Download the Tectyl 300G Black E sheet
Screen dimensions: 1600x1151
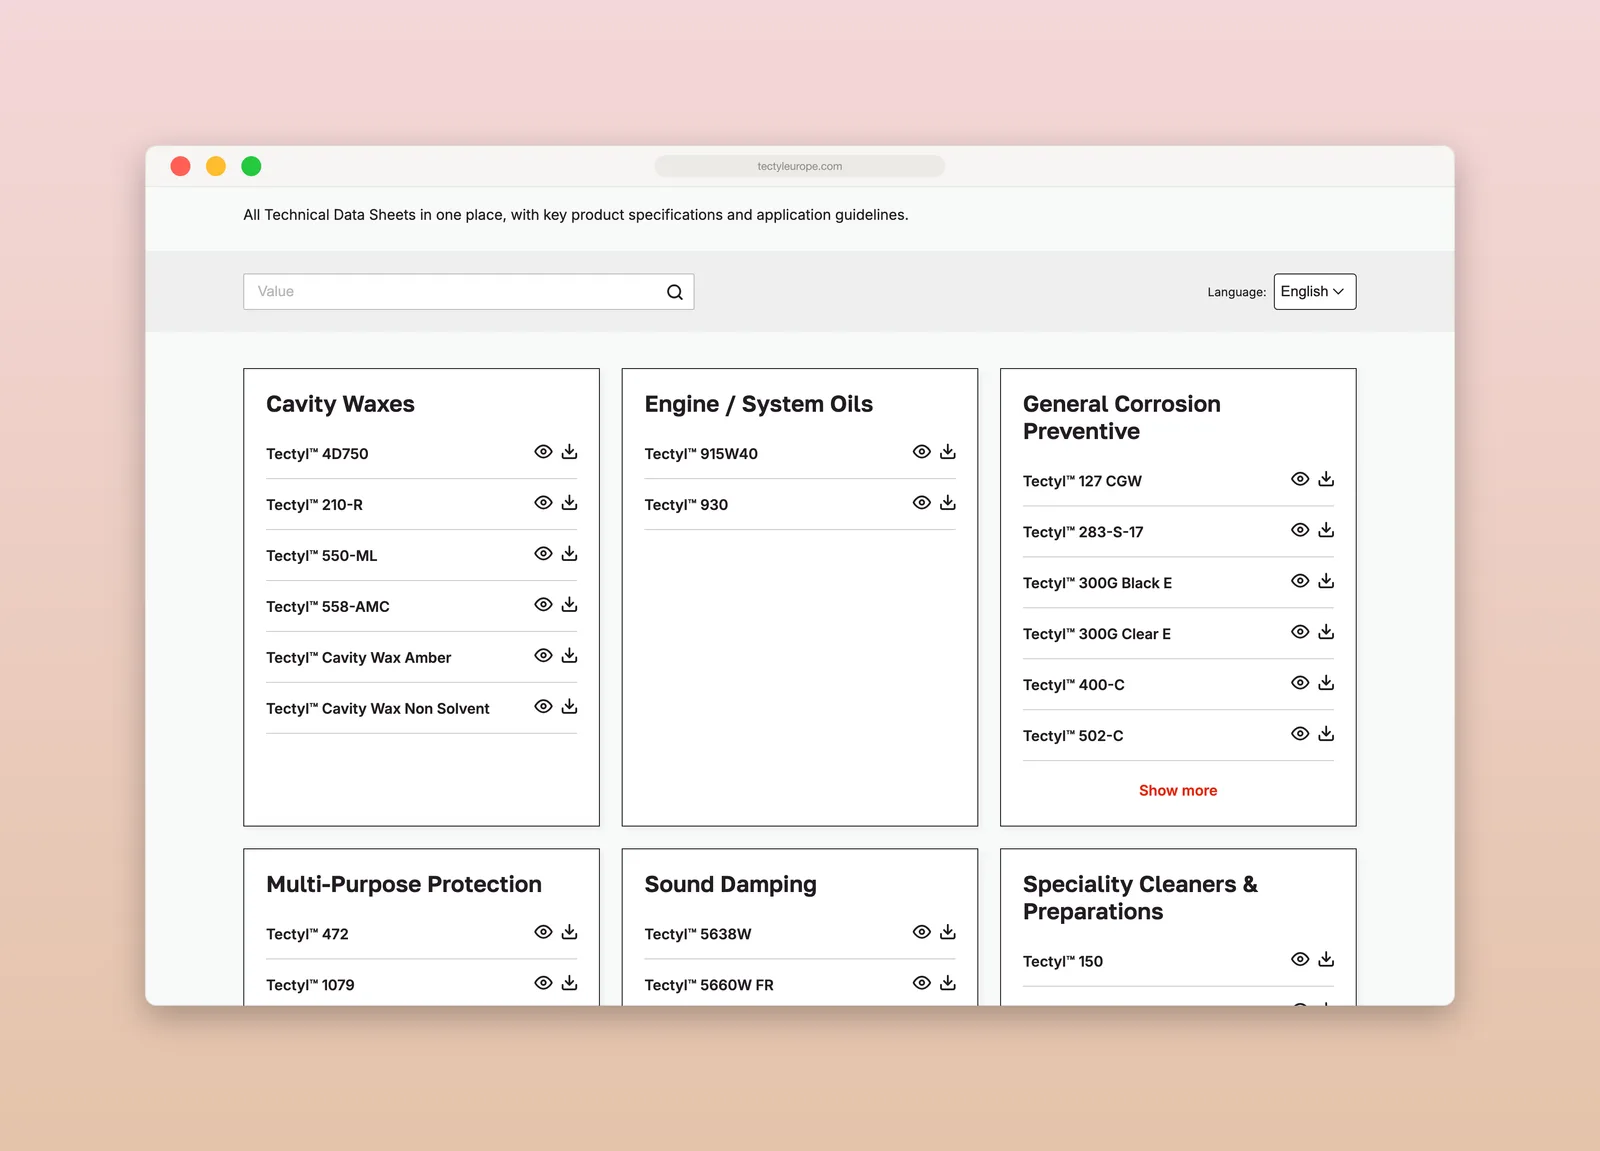point(1326,581)
